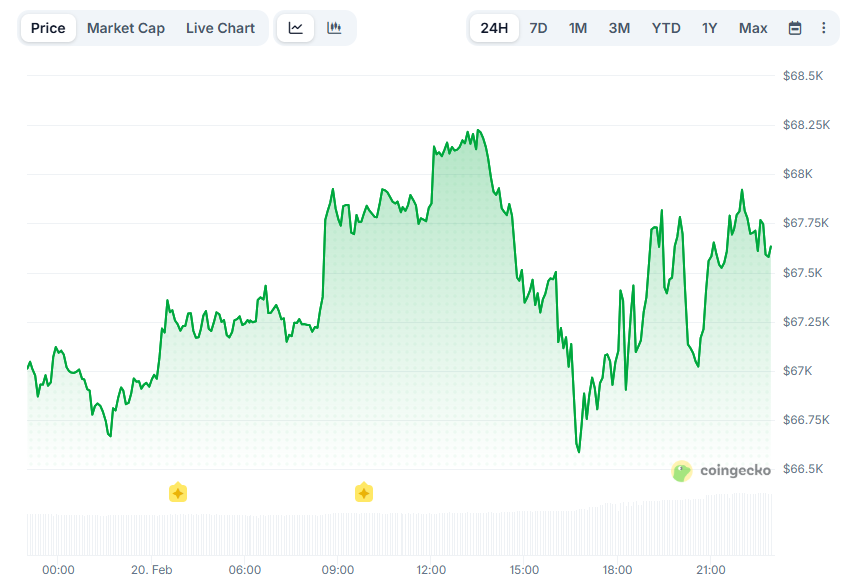Viewport: 848px width, 576px height.
Task: Select the 1Y time range
Action: [709, 28]
